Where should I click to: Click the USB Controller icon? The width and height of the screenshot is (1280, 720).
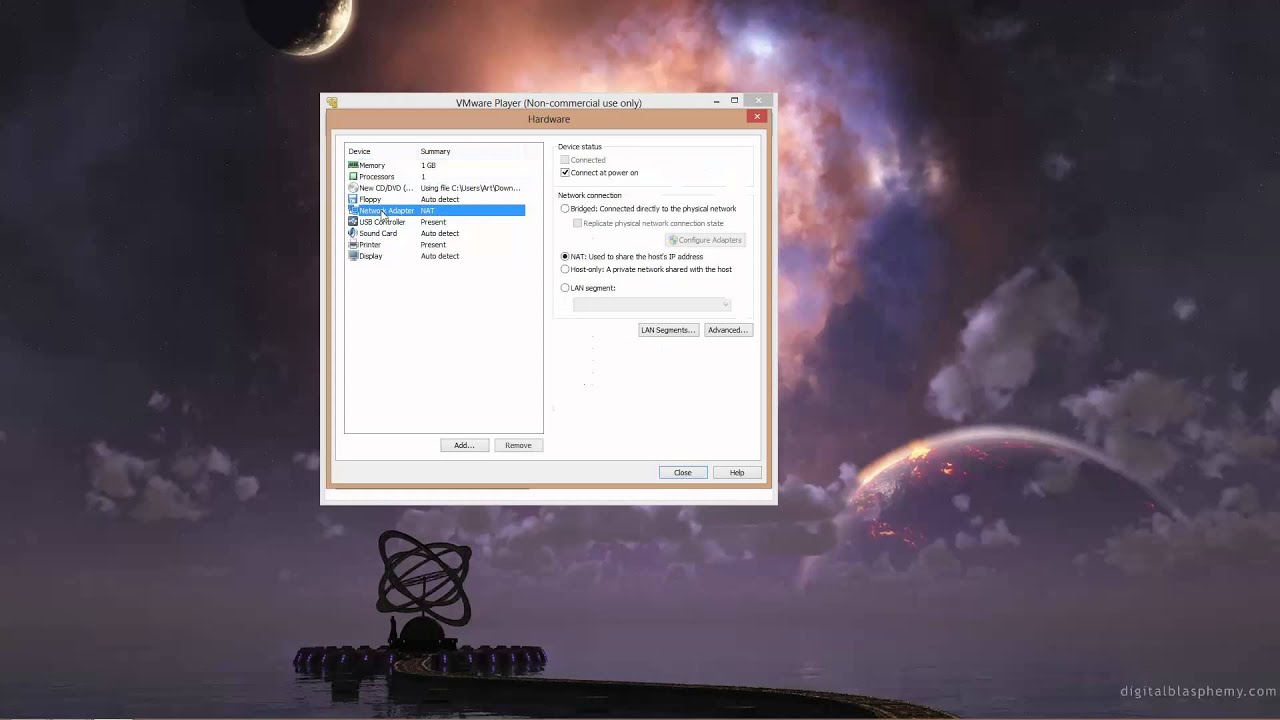[x=353, y=222]
